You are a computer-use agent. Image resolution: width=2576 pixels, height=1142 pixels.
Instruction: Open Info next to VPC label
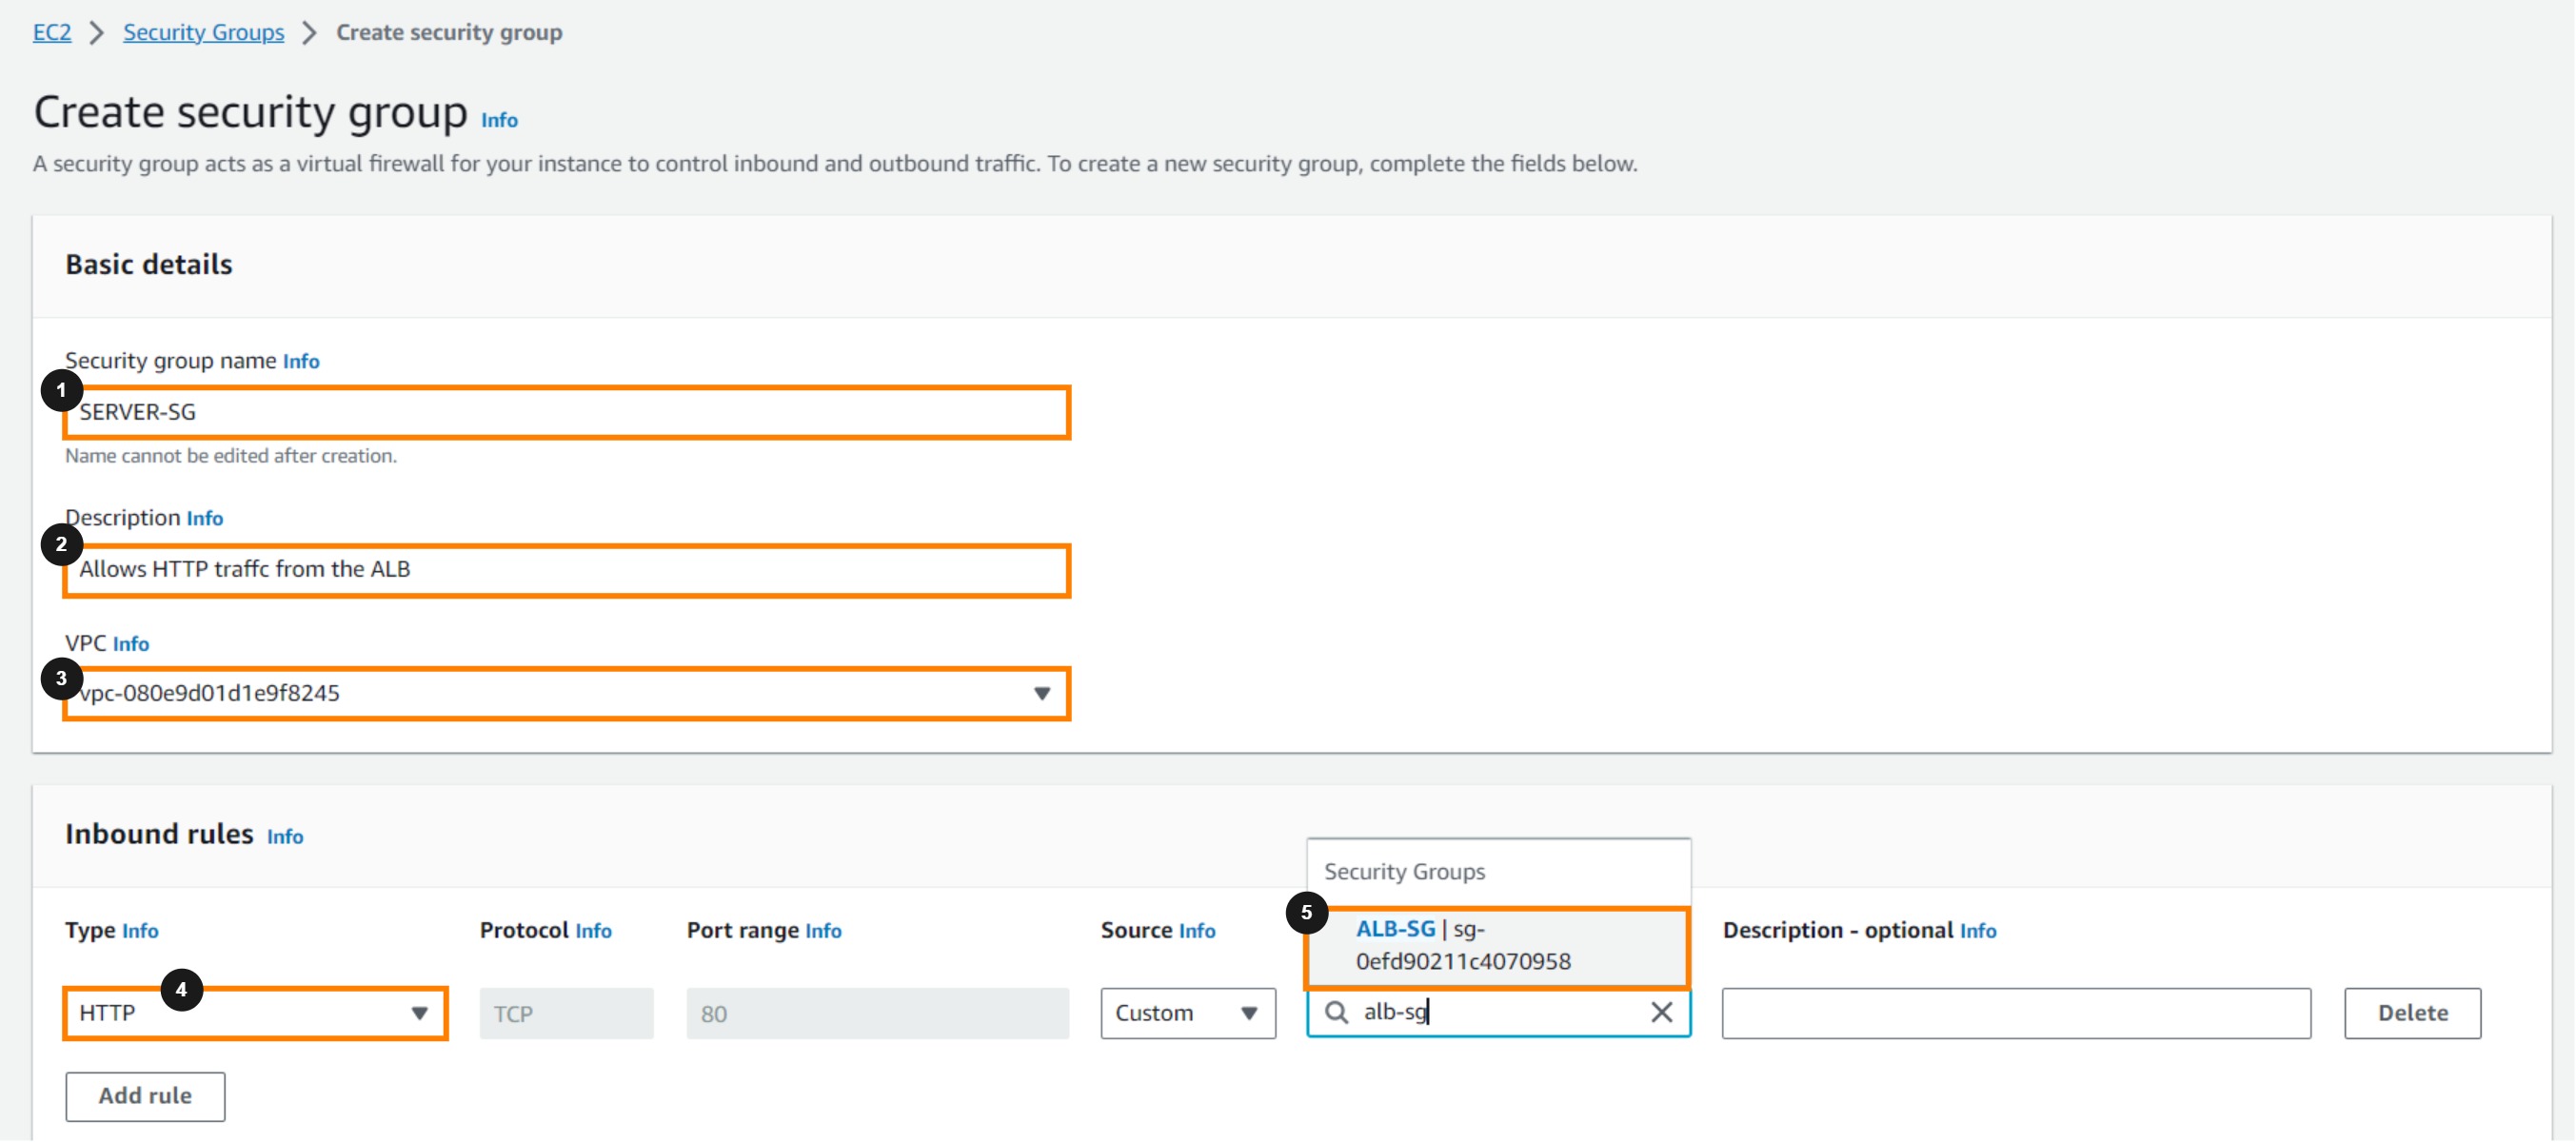click(130, 644)
